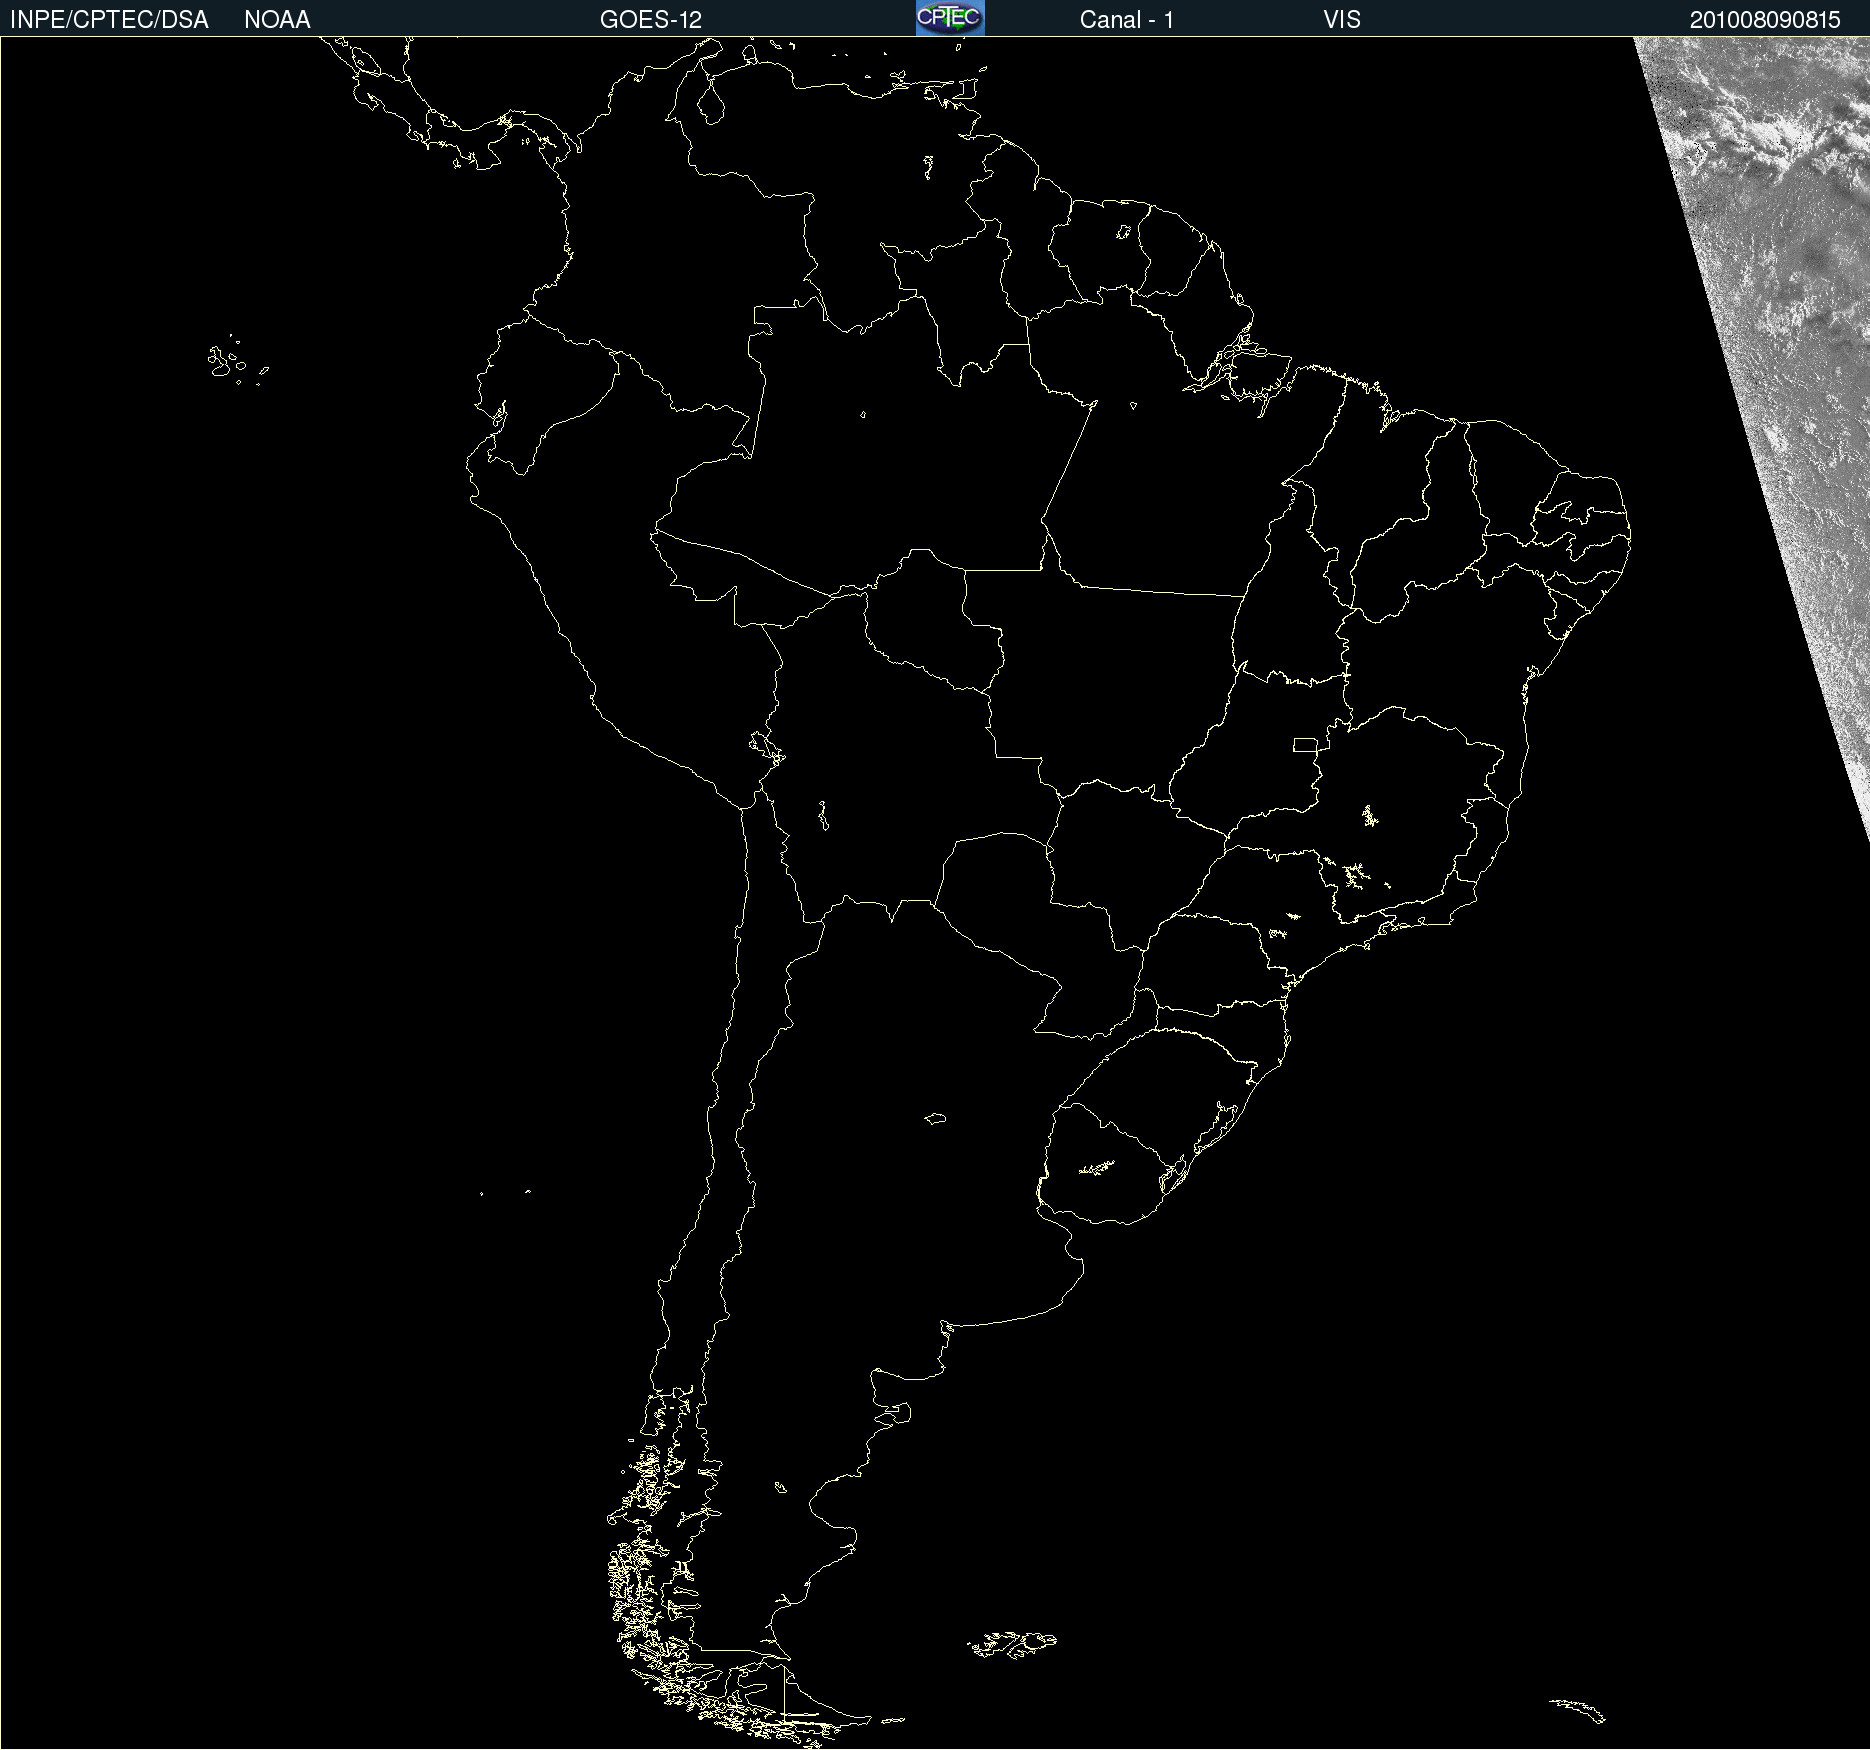Screen dimensions: 1870x1750
Task: Click the GOES-12 satellite label
Action: tap(651, 20)
